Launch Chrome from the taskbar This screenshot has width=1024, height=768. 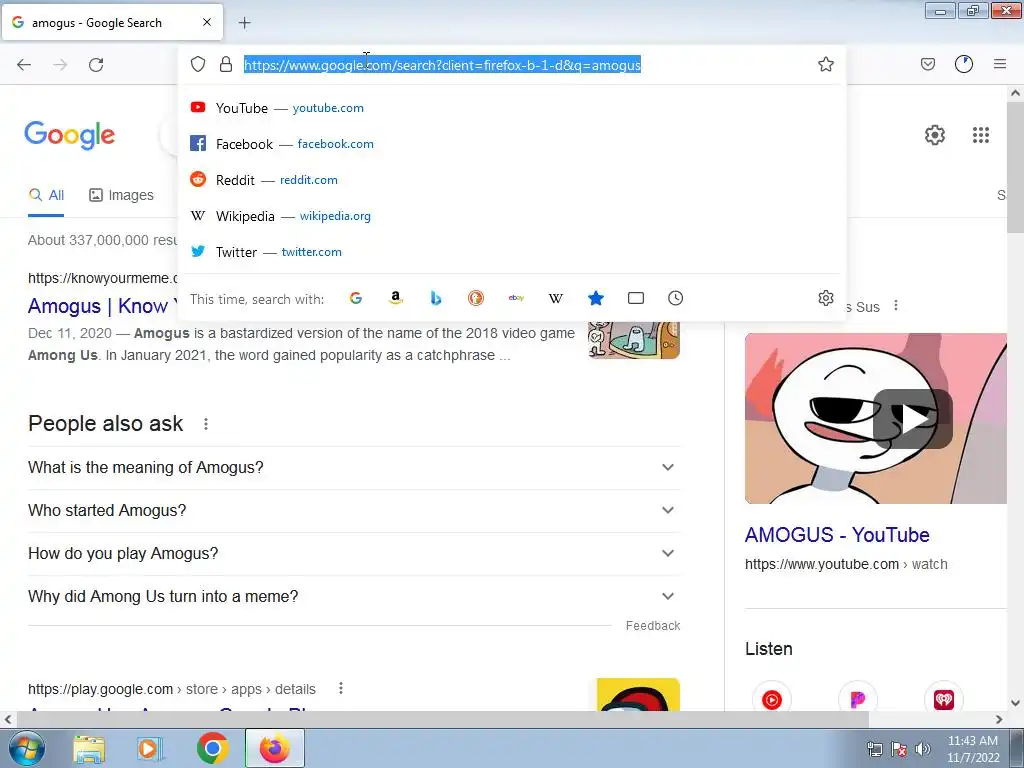212,749
